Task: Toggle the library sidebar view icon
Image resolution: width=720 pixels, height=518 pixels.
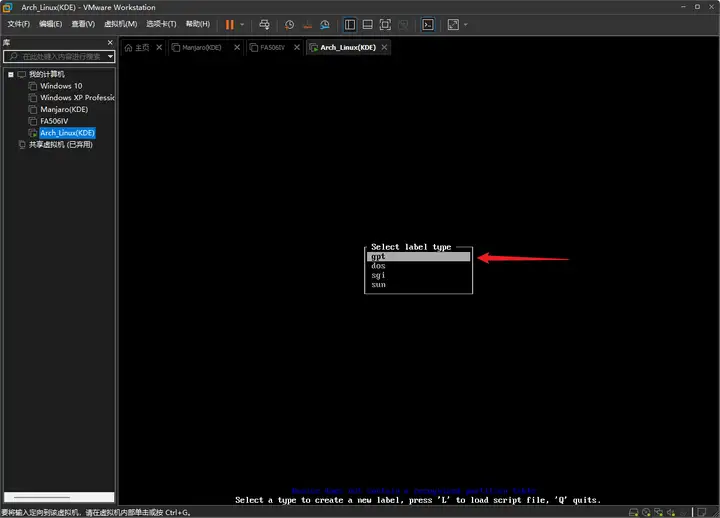Action: tap(350, 24)
